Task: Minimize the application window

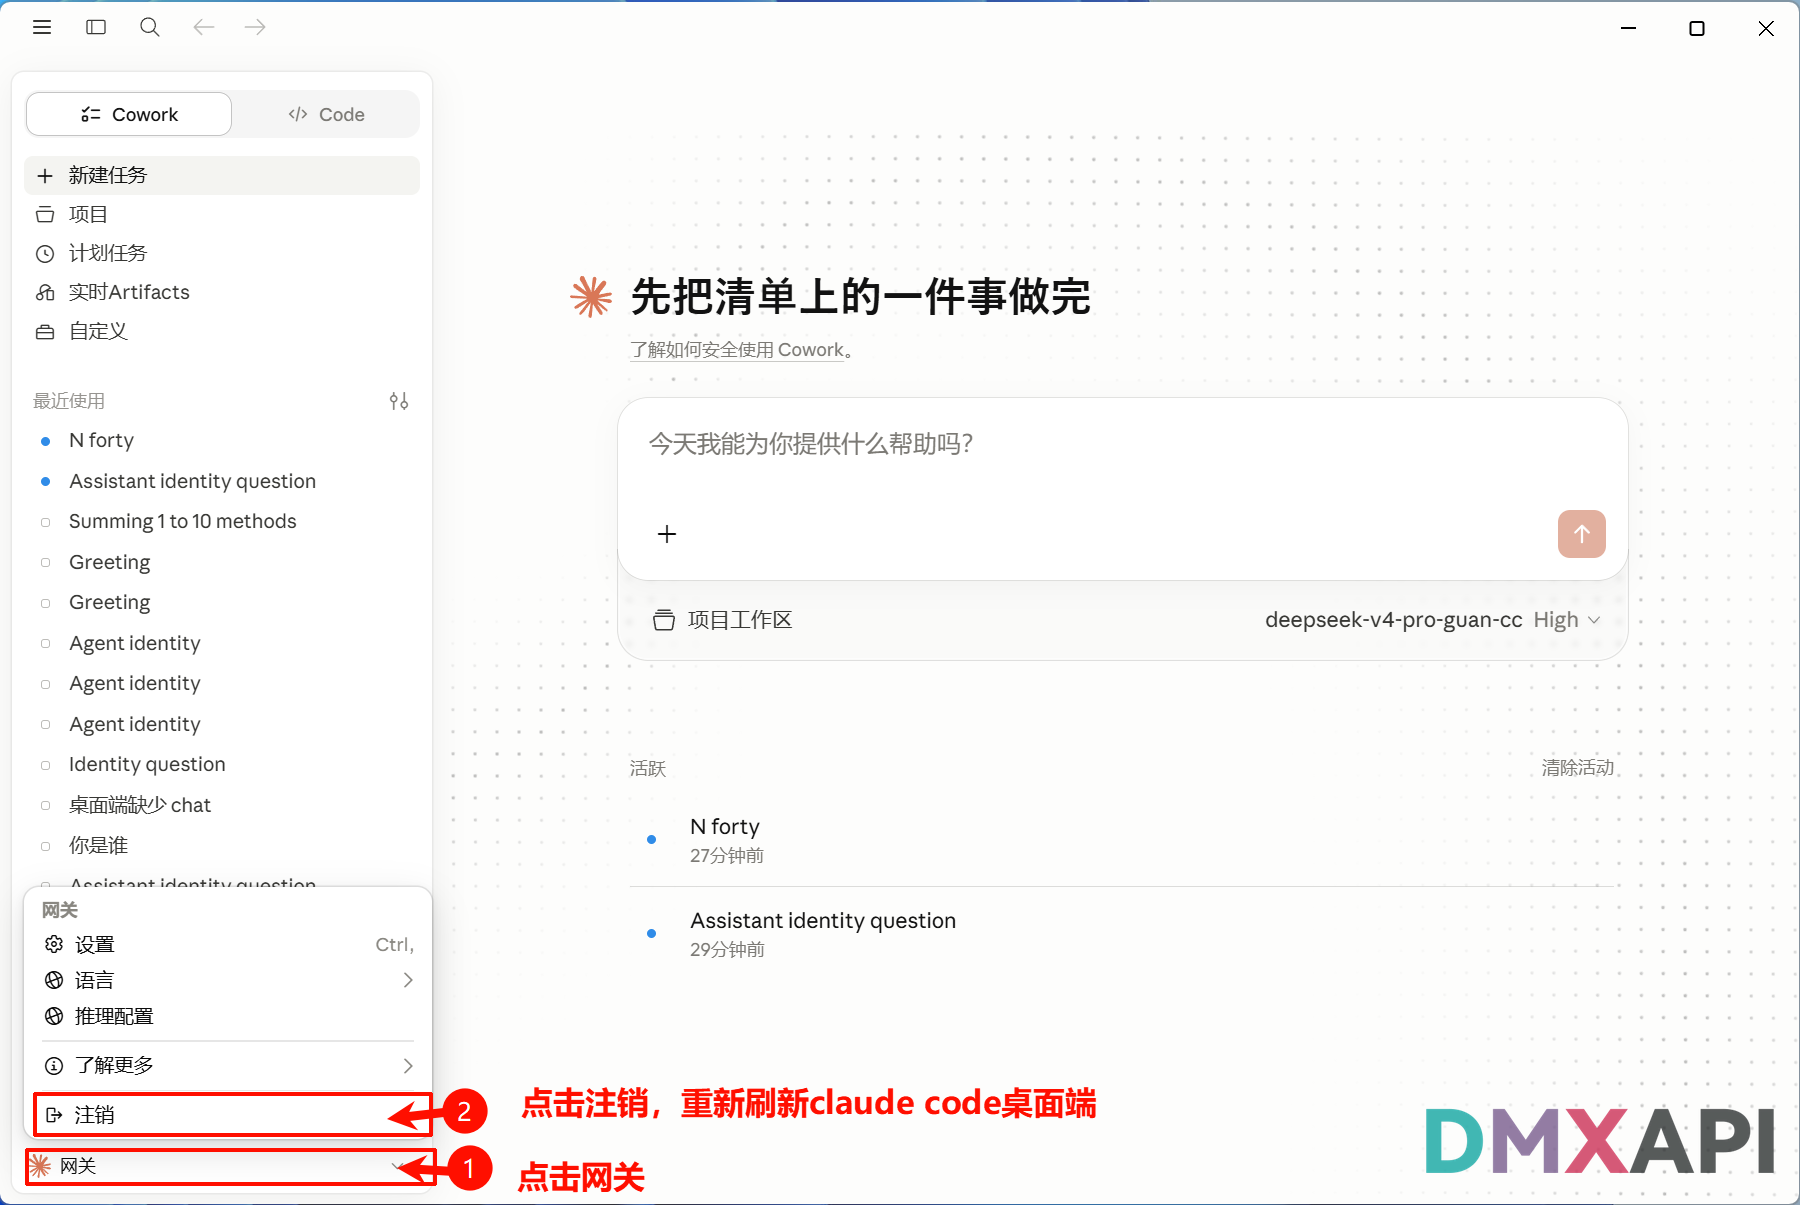Action: 1628,28
